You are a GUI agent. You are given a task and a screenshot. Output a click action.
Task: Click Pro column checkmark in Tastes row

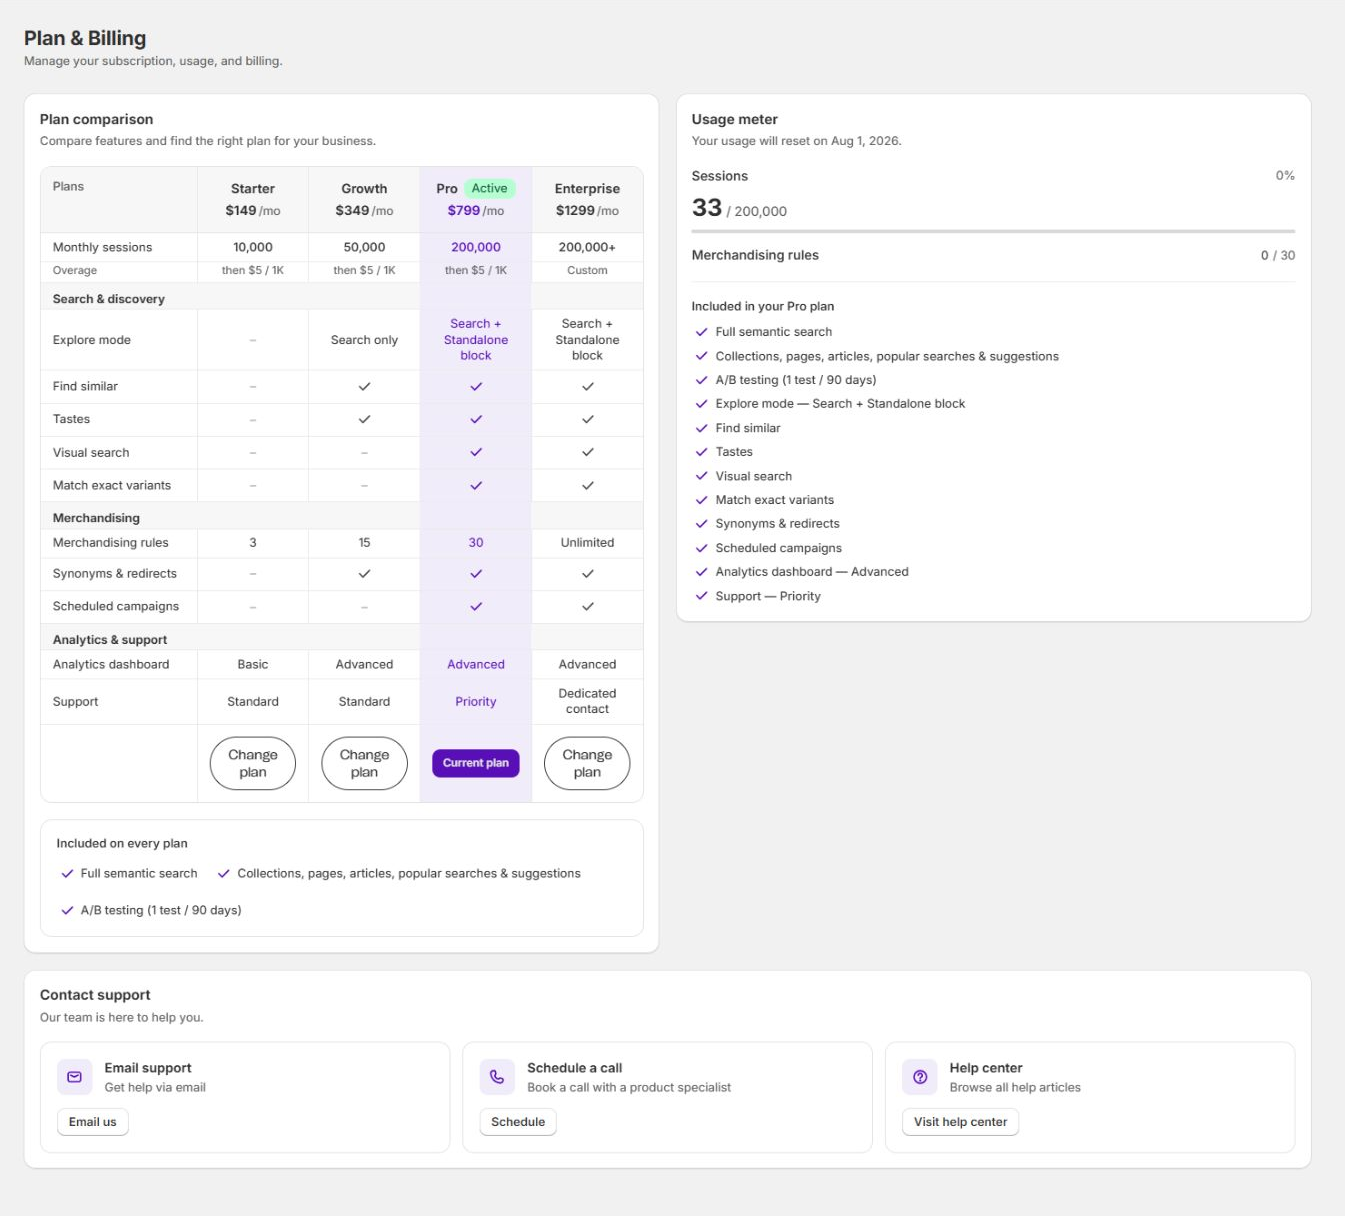[476, 419]
